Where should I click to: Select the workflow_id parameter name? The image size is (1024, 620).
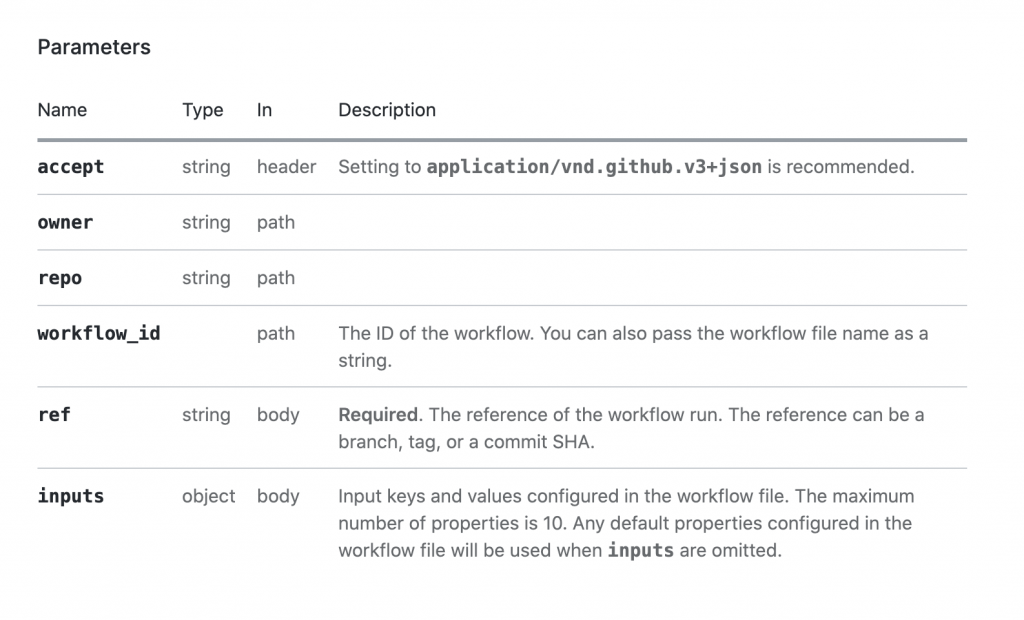[99, 334]
